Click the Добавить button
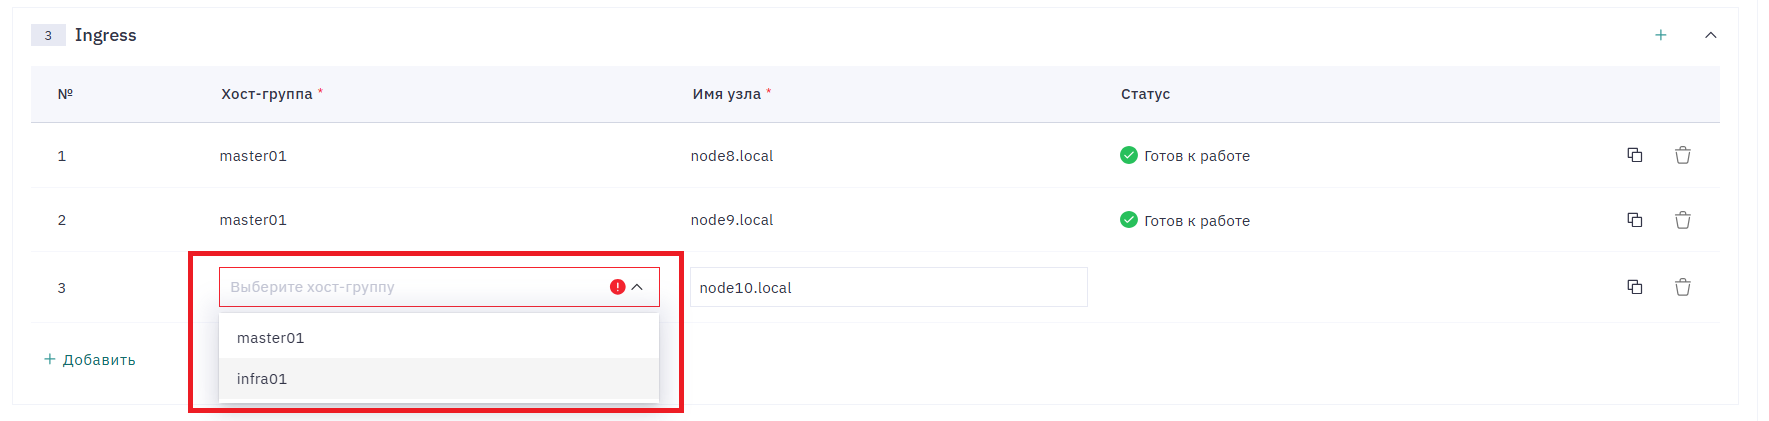 (x=90, y=360)
